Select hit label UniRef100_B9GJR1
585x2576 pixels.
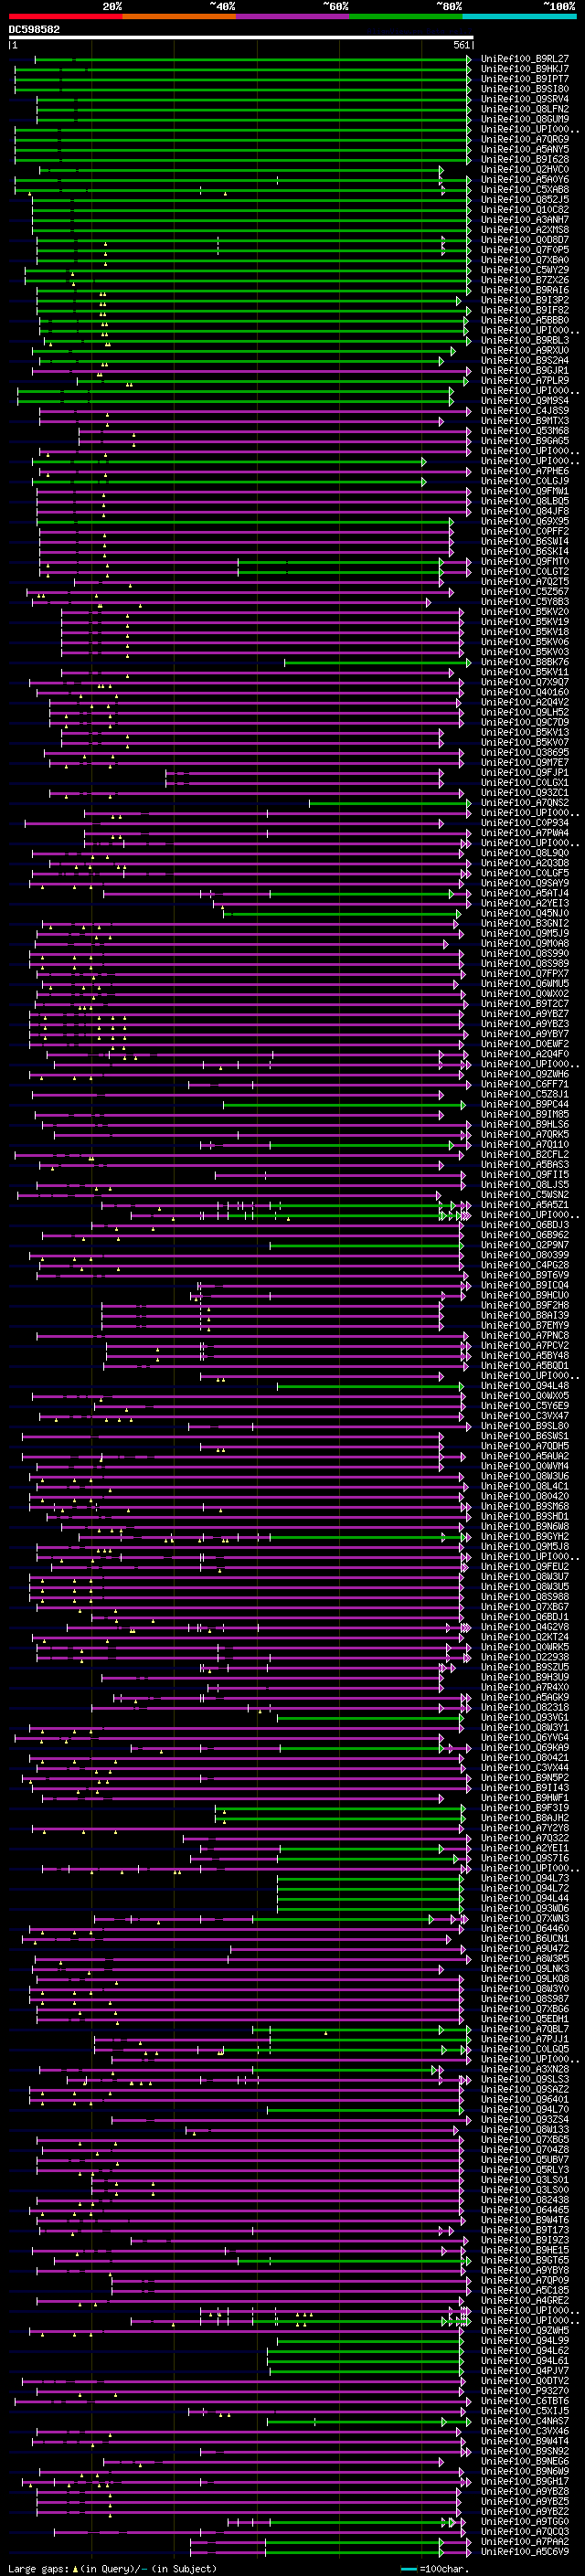(x=524, y=370)
